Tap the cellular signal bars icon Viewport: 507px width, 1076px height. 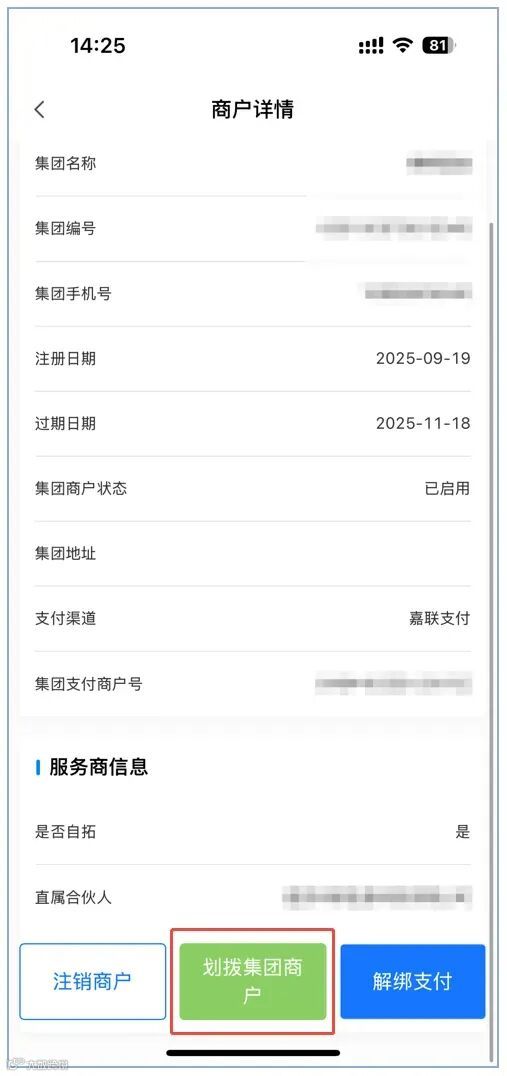pos(371,46)
